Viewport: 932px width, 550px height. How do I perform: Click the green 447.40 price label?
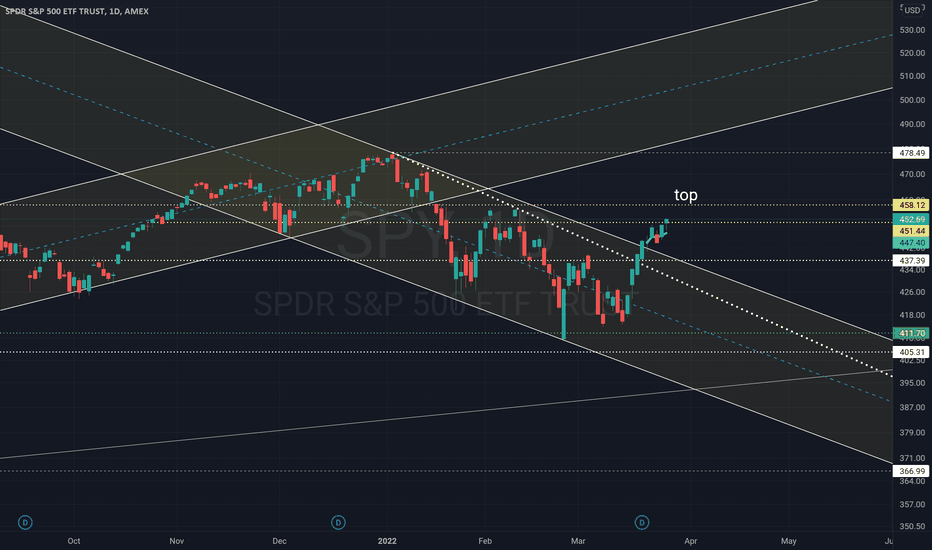coord(912,243)
